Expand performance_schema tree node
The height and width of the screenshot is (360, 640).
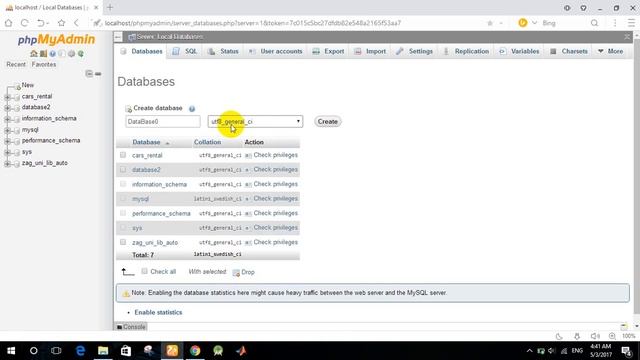click(x=7, y=141)
